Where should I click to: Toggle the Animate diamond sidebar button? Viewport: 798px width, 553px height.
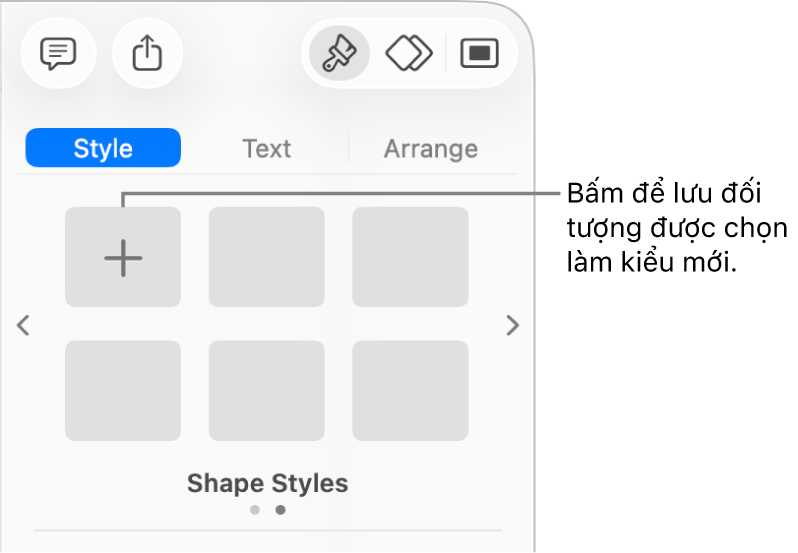[409, 54]
